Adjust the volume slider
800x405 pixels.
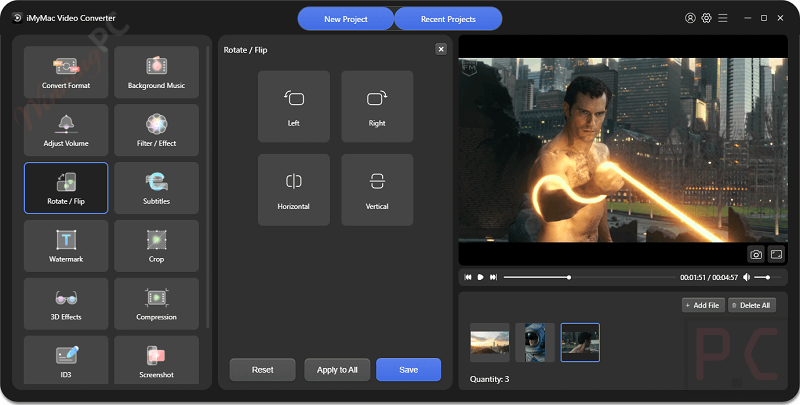click(x=768, y=277)
